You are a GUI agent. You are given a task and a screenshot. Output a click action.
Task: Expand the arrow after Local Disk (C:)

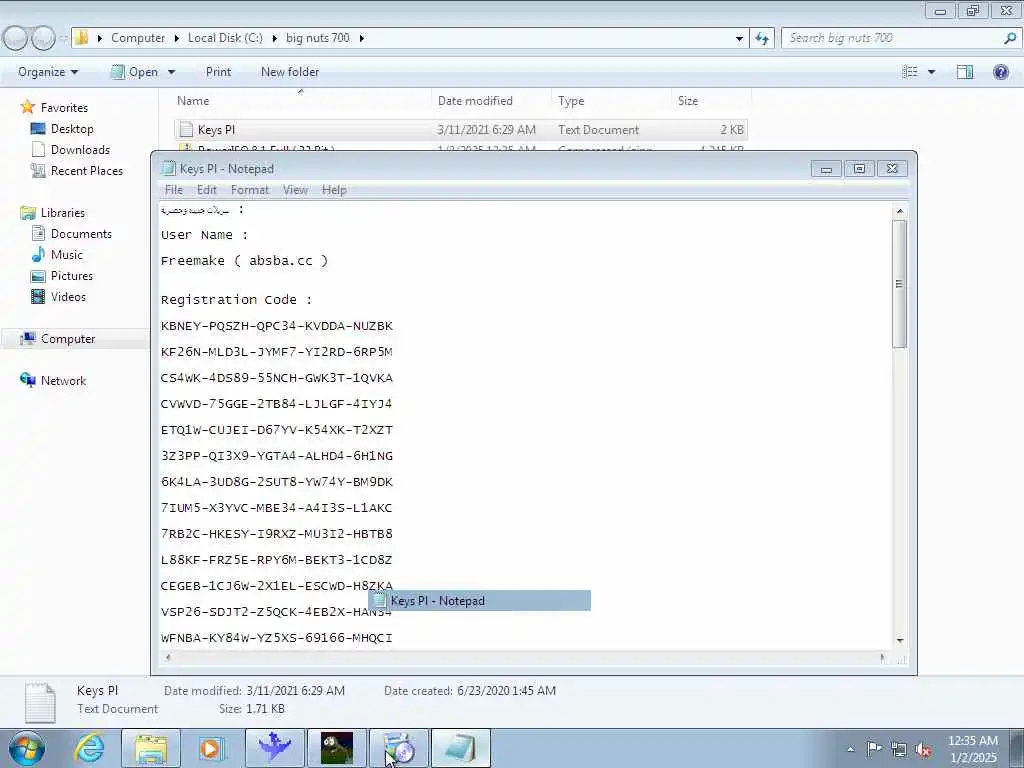[274, 38]
